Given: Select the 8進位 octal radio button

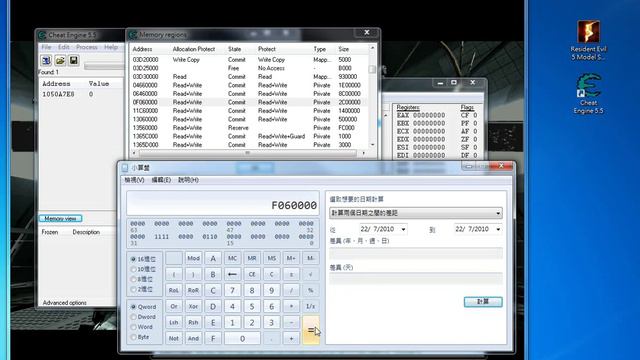Looking at the screenshot, I should pos(133,279).
